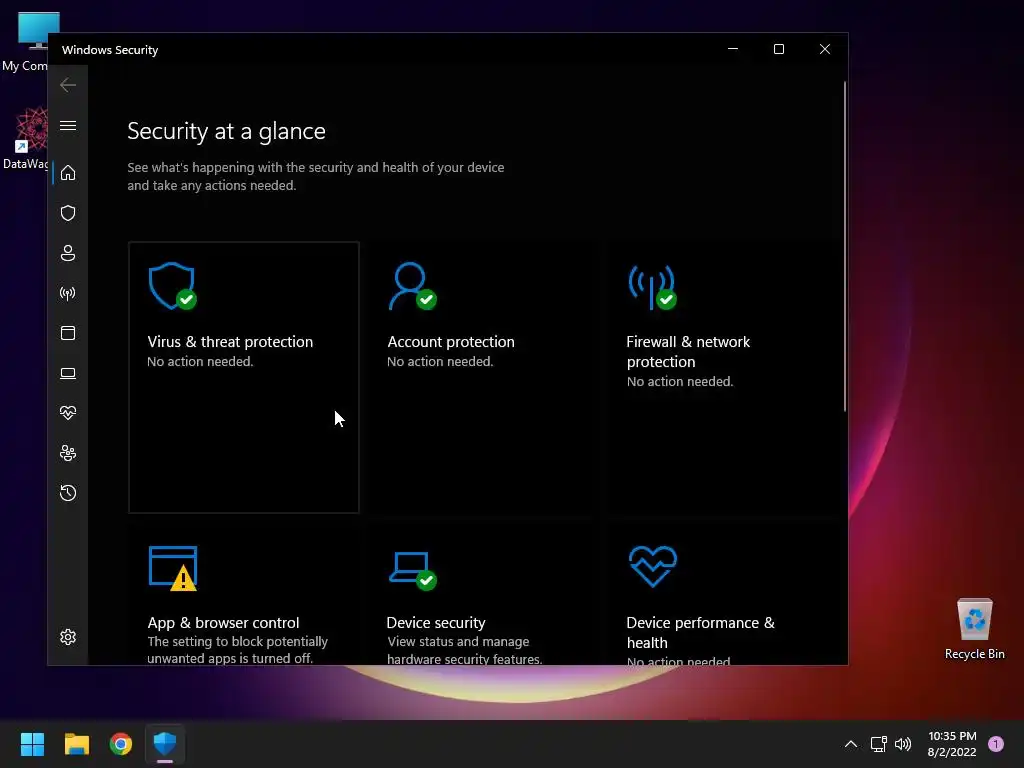Minimize the Windows Security window
This screenshot has width=1024, height=768.
733,50
